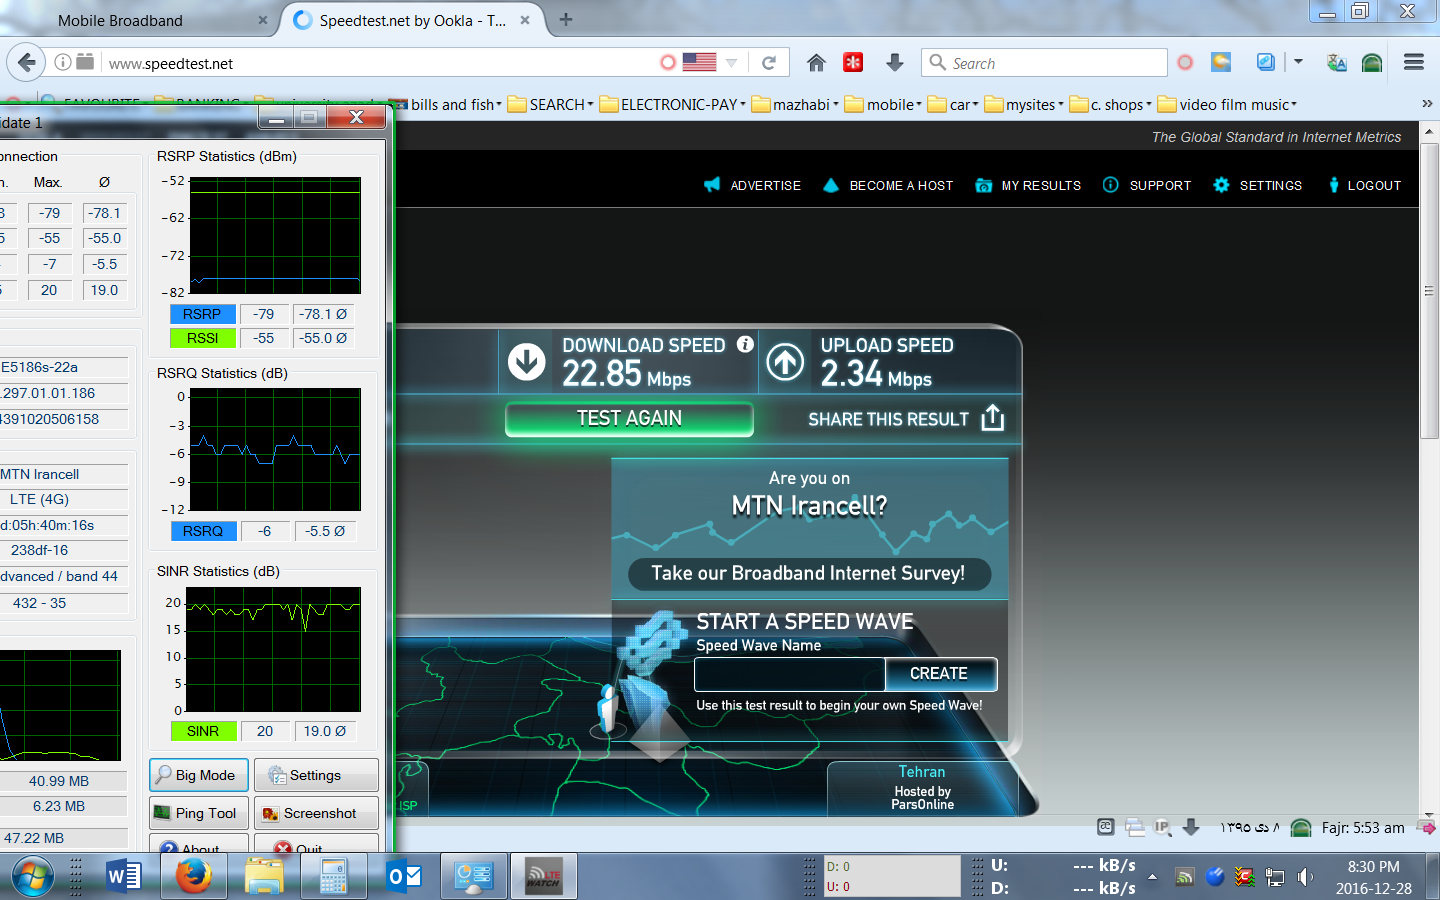Viewport: 1440px width, 900px height.
Task: Open Outlook from the taskbar
Action: click(x=404, y=877)
